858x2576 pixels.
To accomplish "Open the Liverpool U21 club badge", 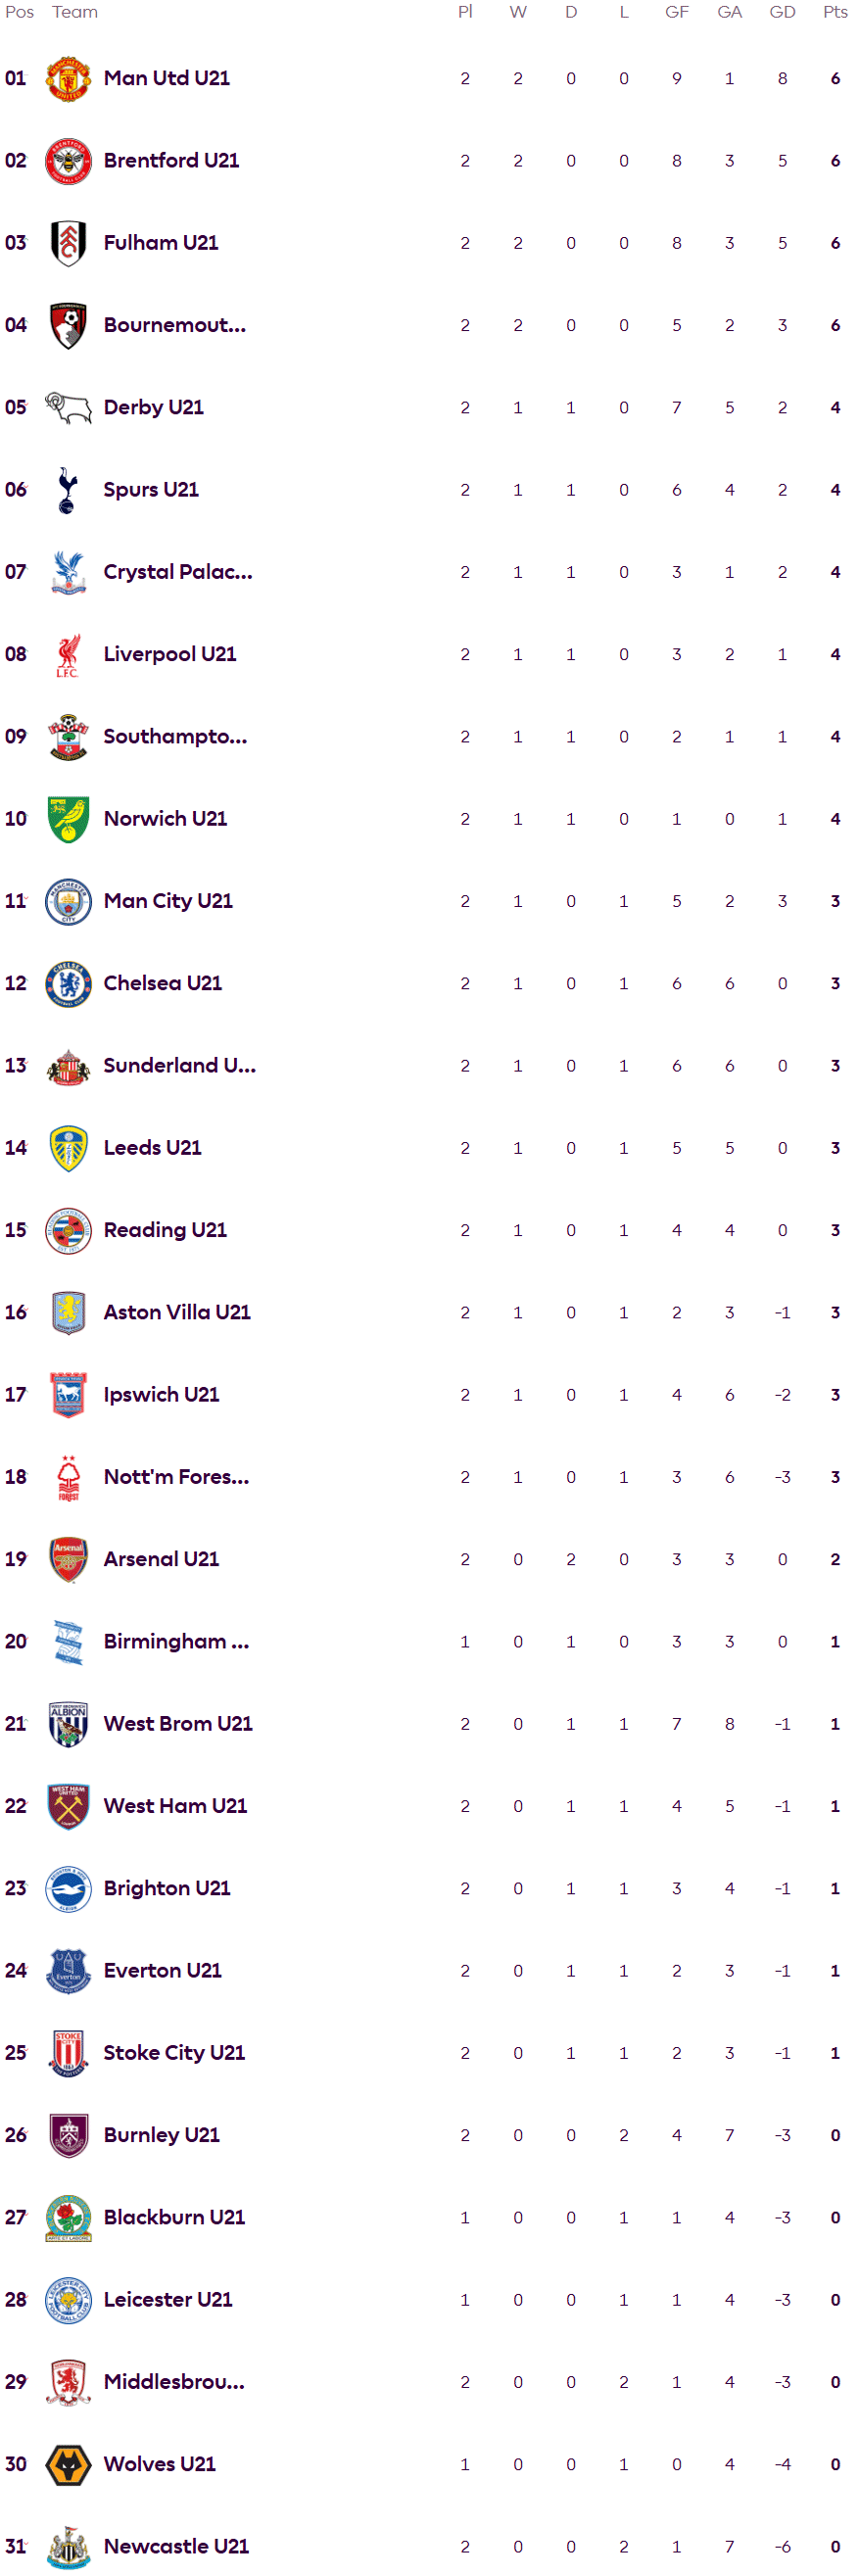I will [x=68, y=655].
